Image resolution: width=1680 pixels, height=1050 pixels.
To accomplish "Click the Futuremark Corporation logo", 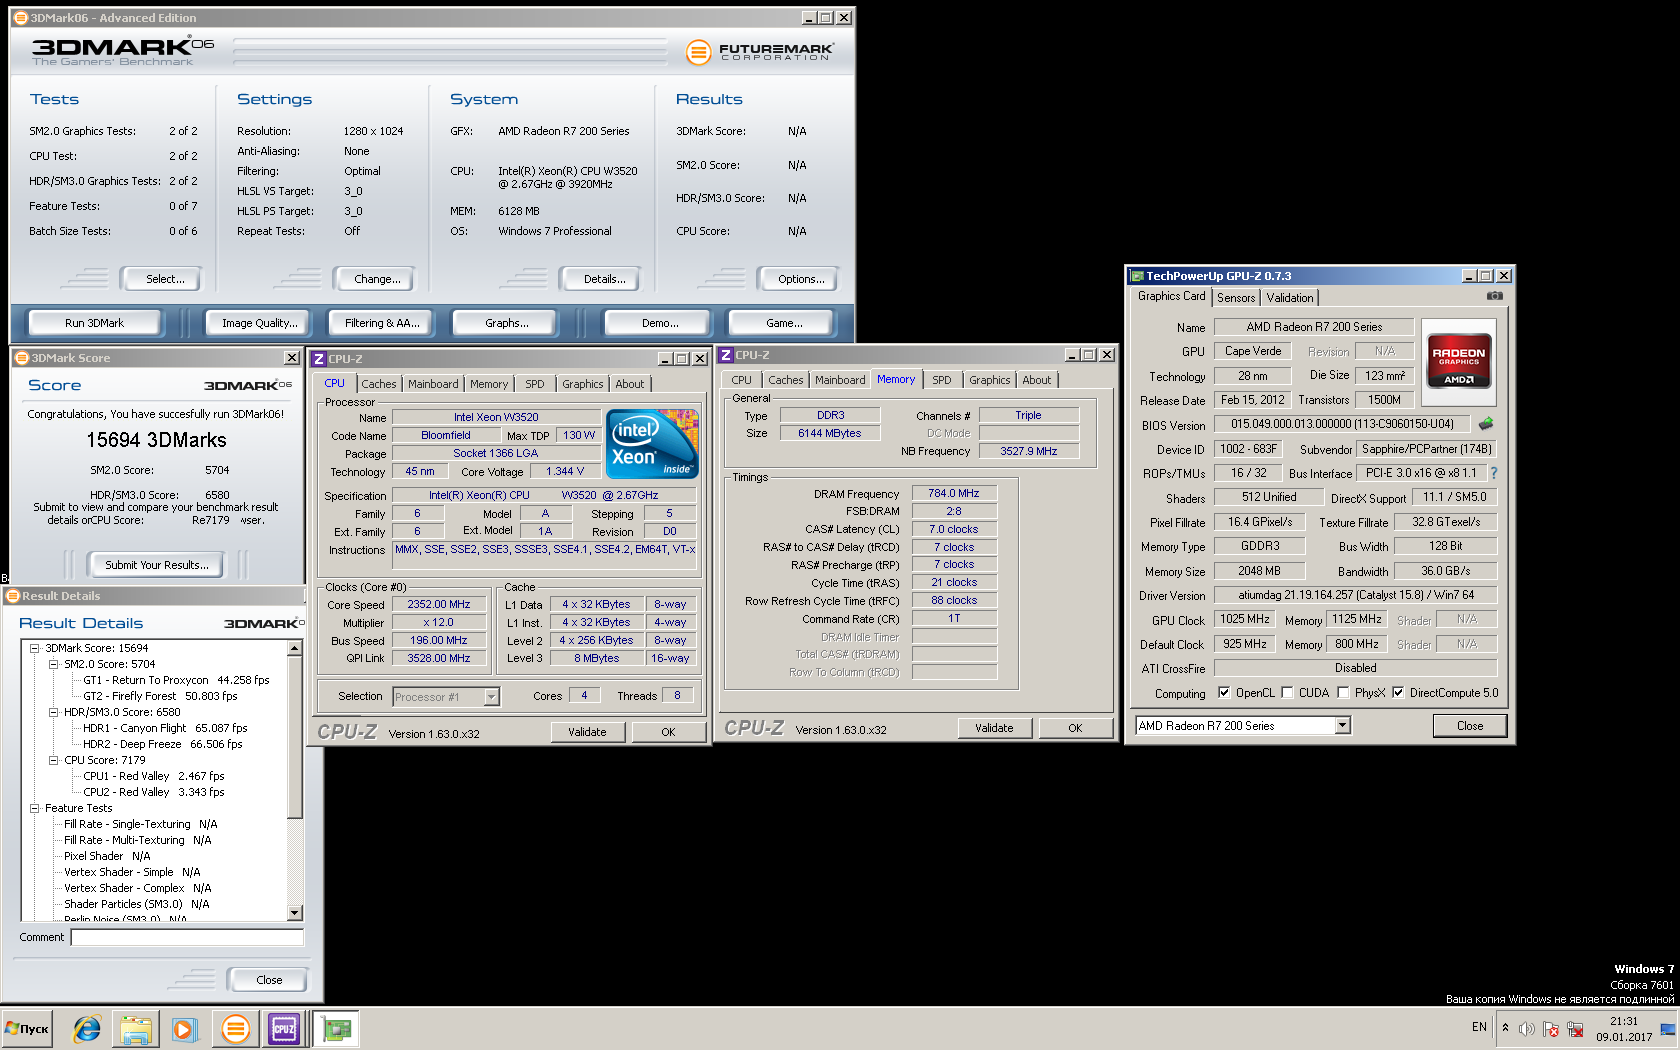I will (x=760, y=51).
